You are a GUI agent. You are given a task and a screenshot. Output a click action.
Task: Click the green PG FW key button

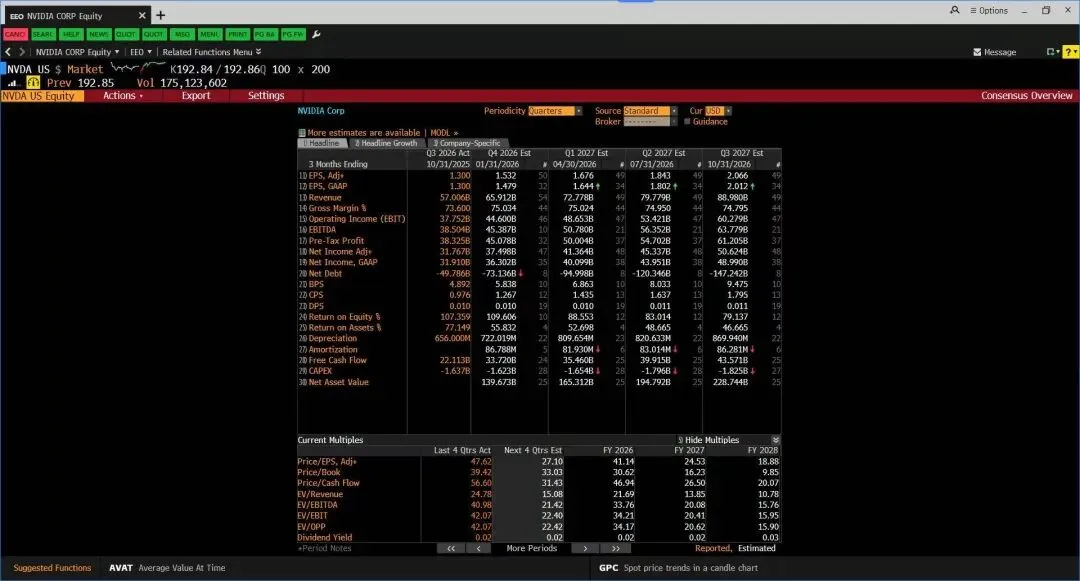(293, 34)
